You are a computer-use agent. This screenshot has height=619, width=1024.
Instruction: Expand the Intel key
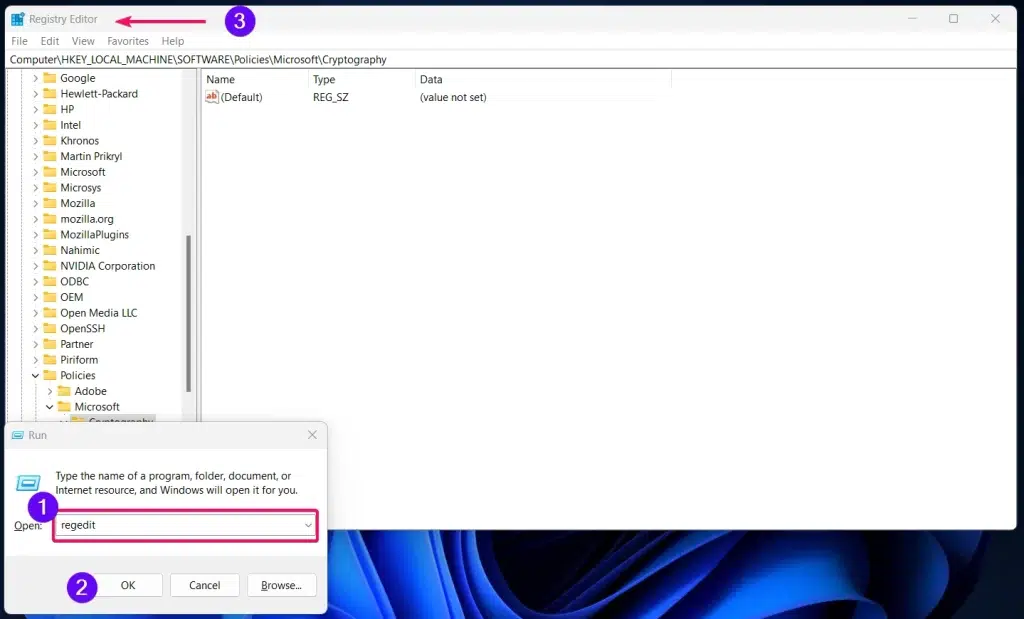coord(35,125)
